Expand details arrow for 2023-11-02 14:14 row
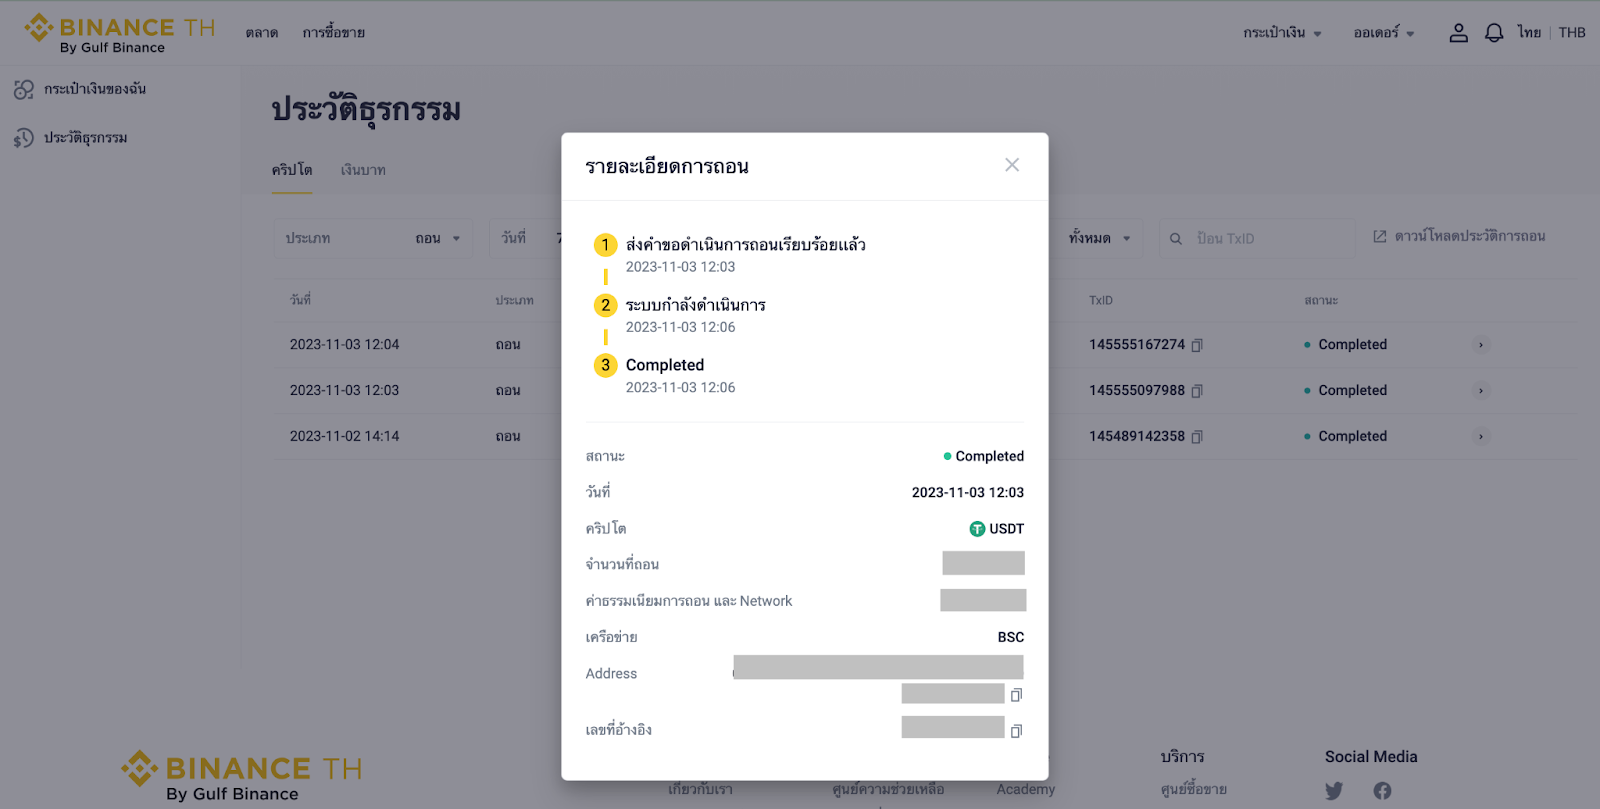Viewport: 1600px width, 809px height. point(1481,436)
